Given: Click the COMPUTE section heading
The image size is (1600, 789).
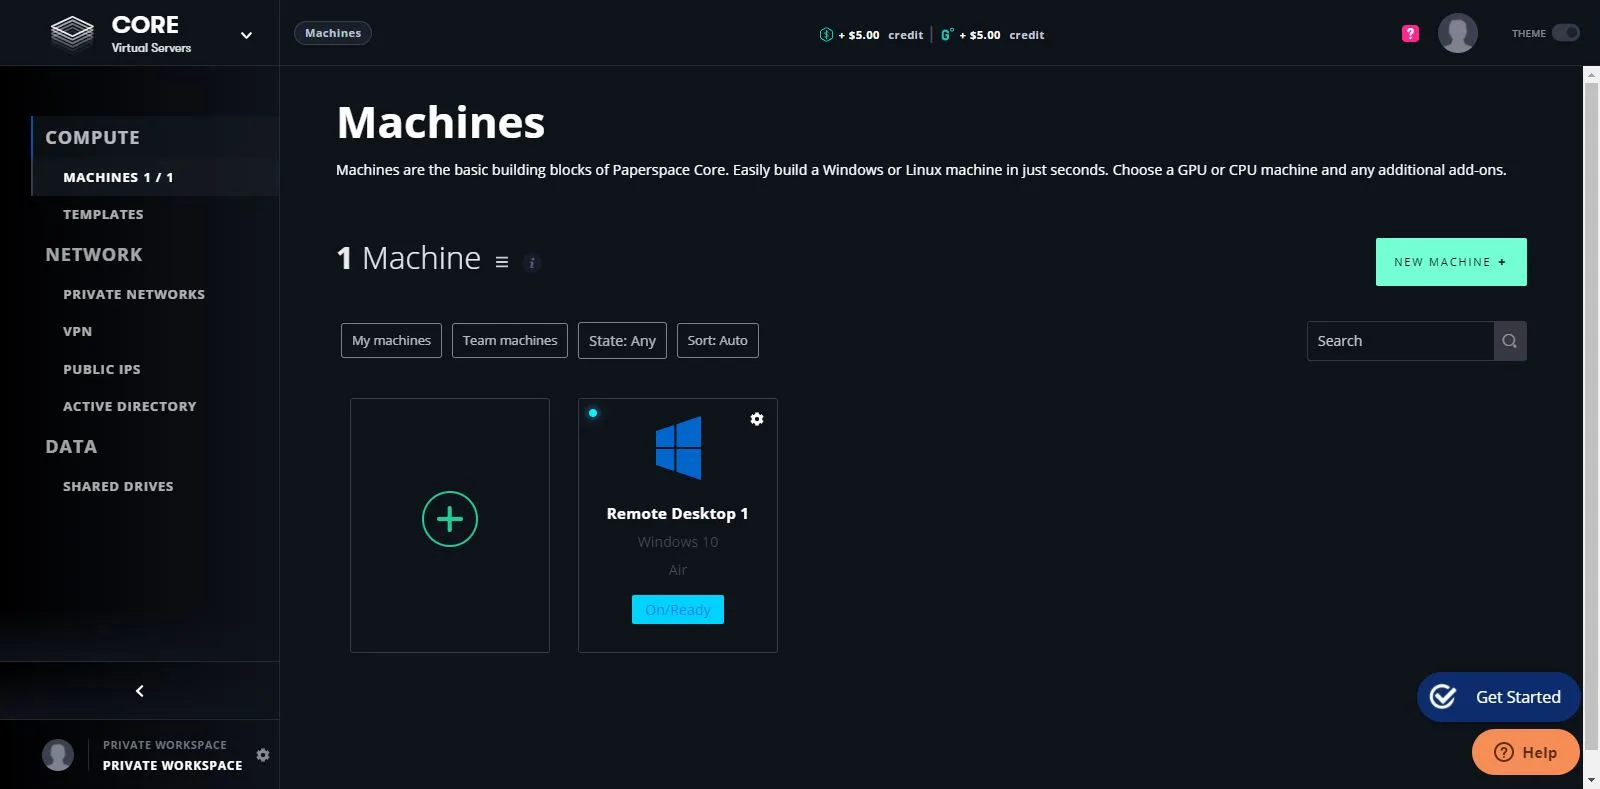Looking at the screenshot, I should pyautogui.click(x=92, y=138).
